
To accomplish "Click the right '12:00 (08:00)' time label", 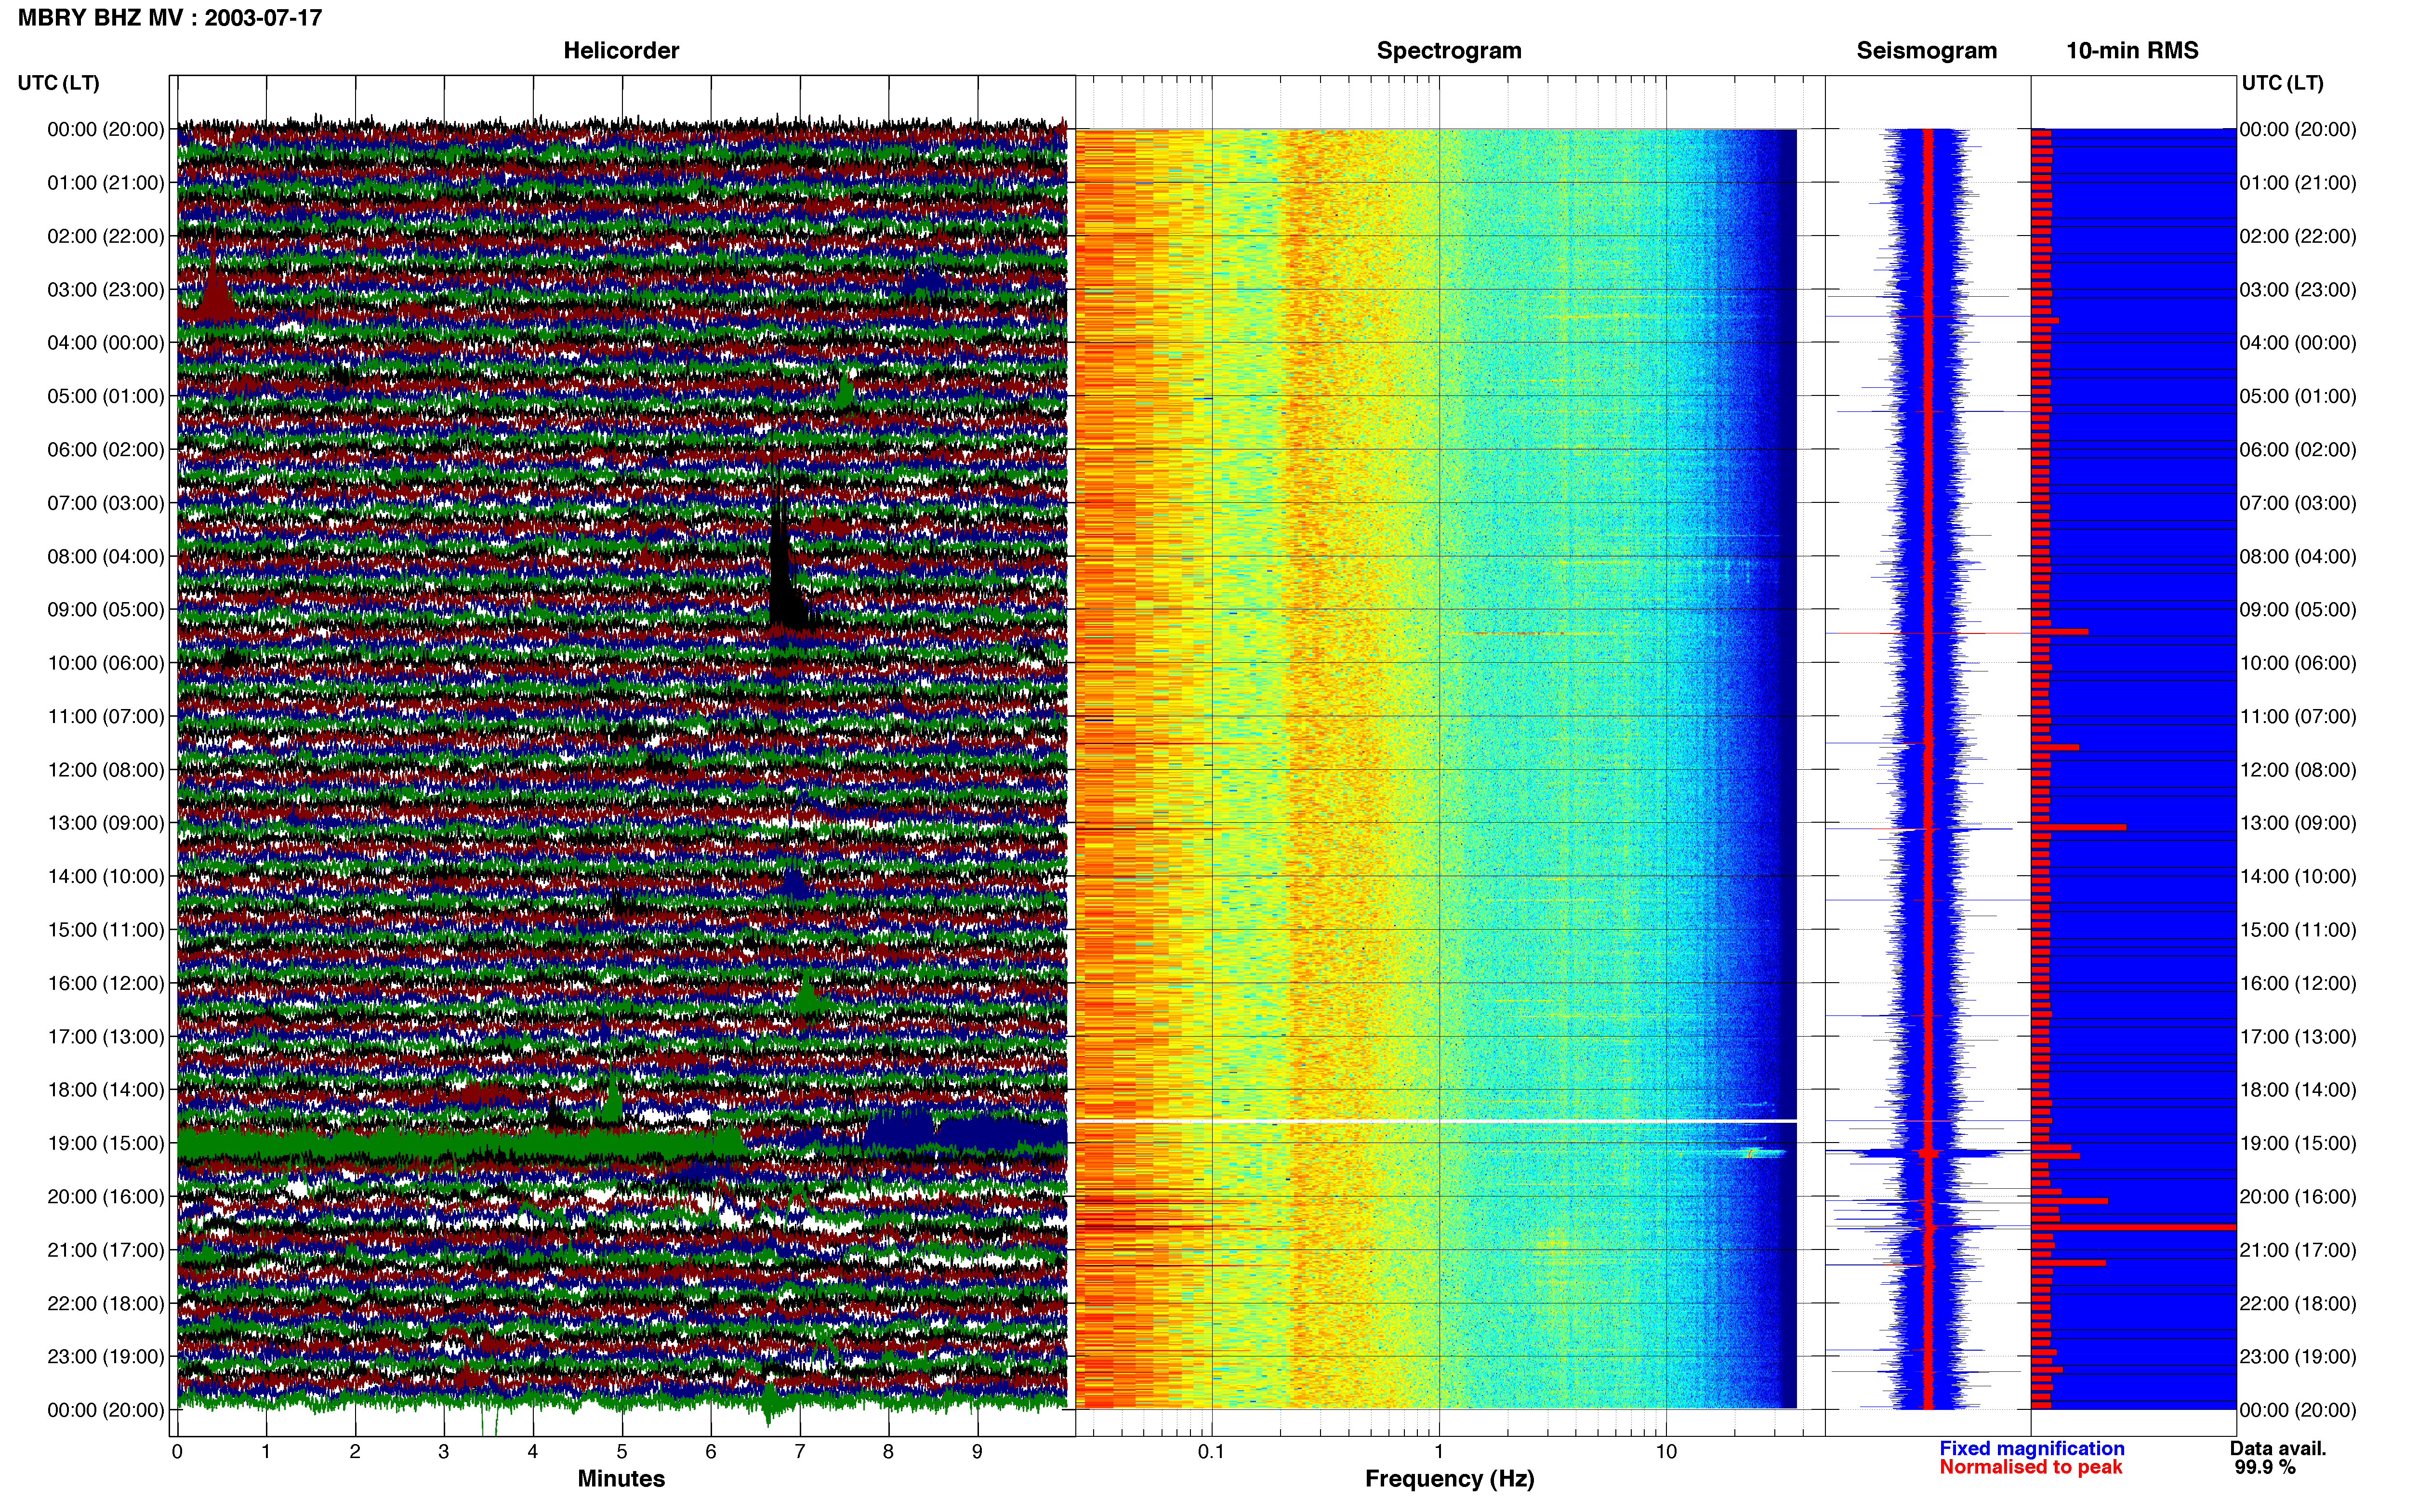I will (2298, 770).
